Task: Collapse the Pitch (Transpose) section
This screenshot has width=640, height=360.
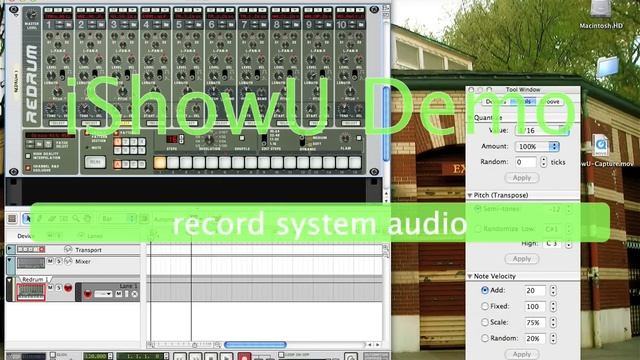Action: coord(470,196)
